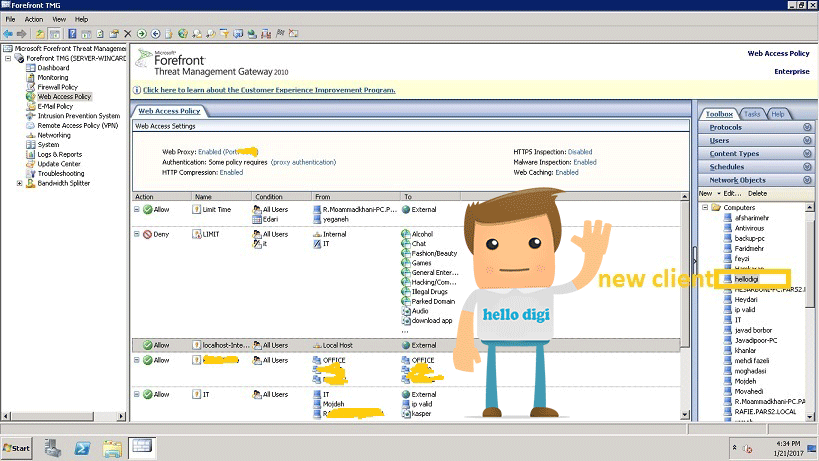Select Antivirous computer object

(x=749, y=228)
